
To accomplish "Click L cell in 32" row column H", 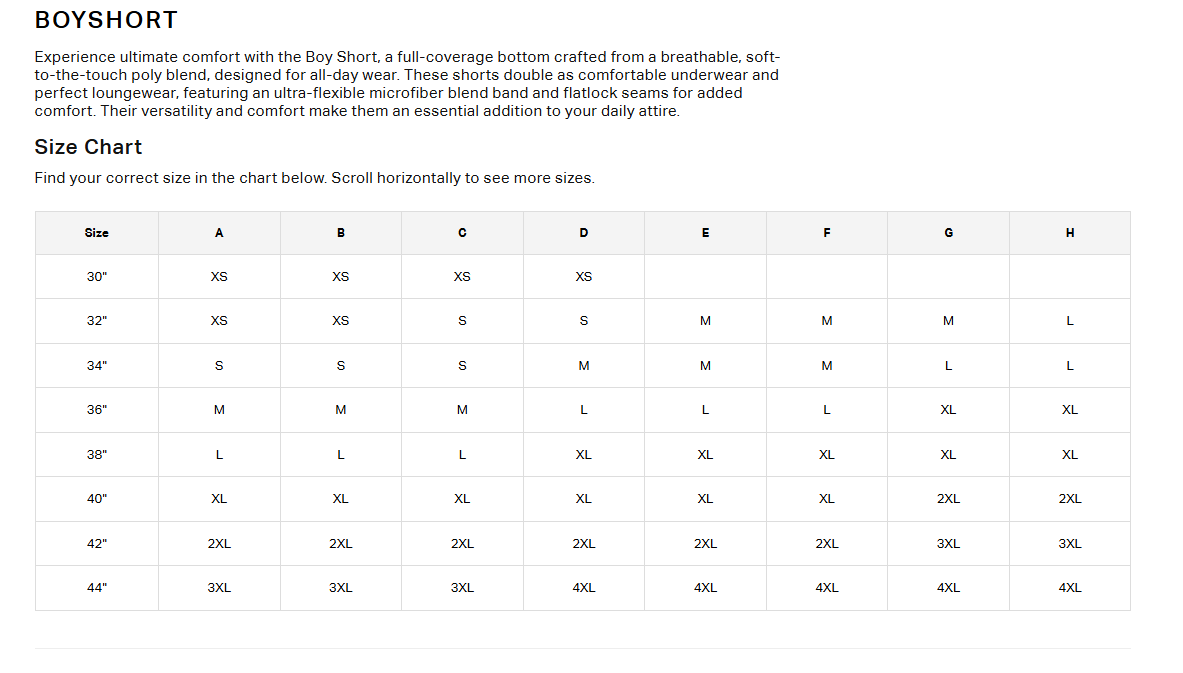I will [1070, 321].
